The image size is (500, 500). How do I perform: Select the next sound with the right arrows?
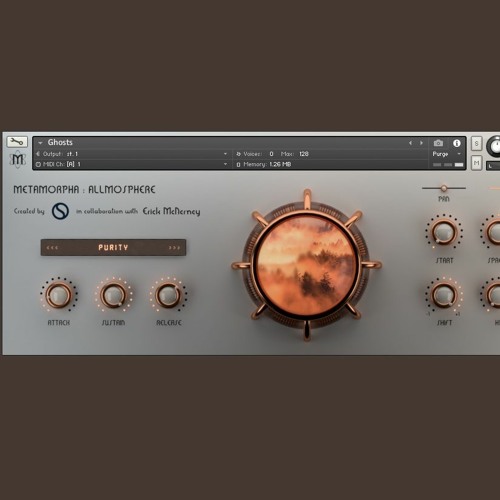pyautogui.click(x=174, y=248)
